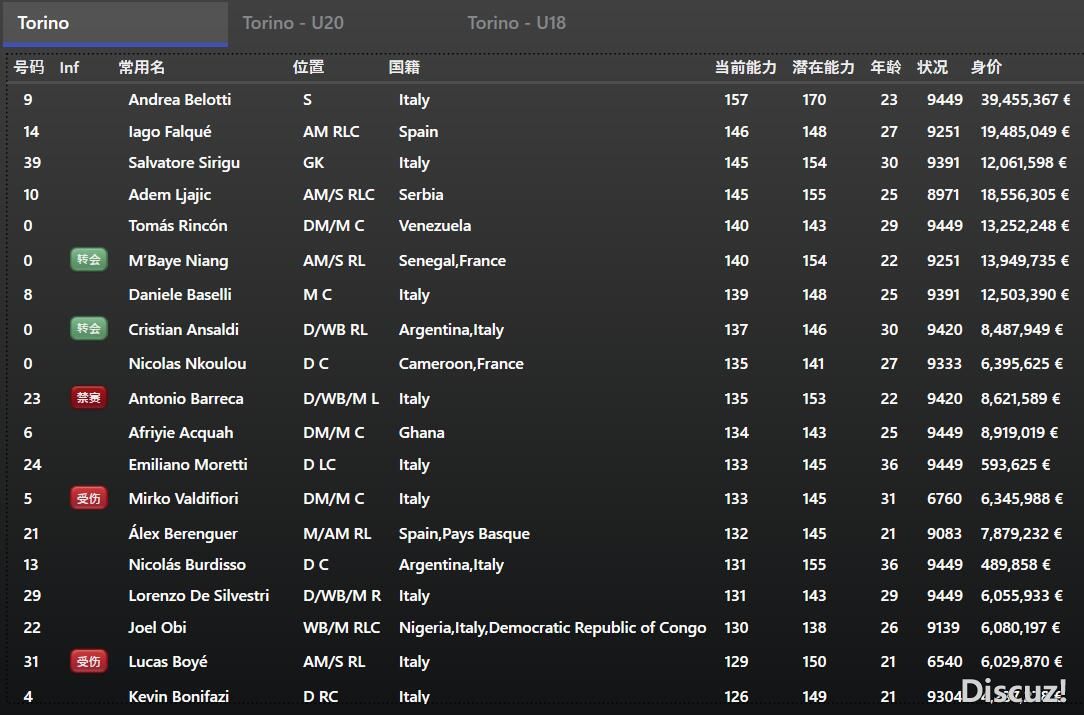The image size is (1084, 715).
Task: Click Iago Falqué's position AM RLC
Action: (331, 131)
